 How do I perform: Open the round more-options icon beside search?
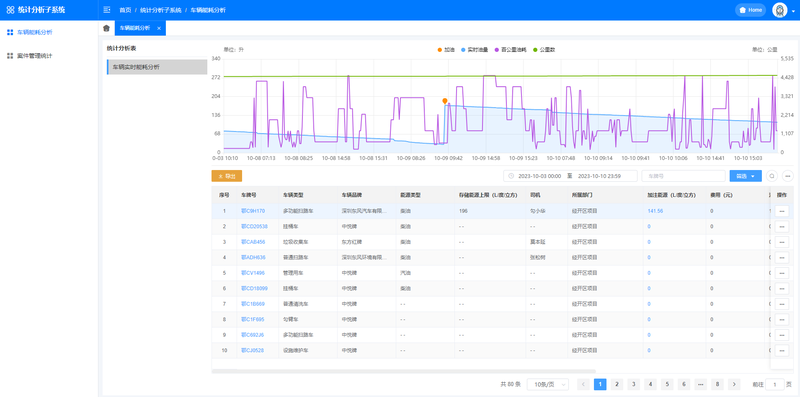pos(788,176)
